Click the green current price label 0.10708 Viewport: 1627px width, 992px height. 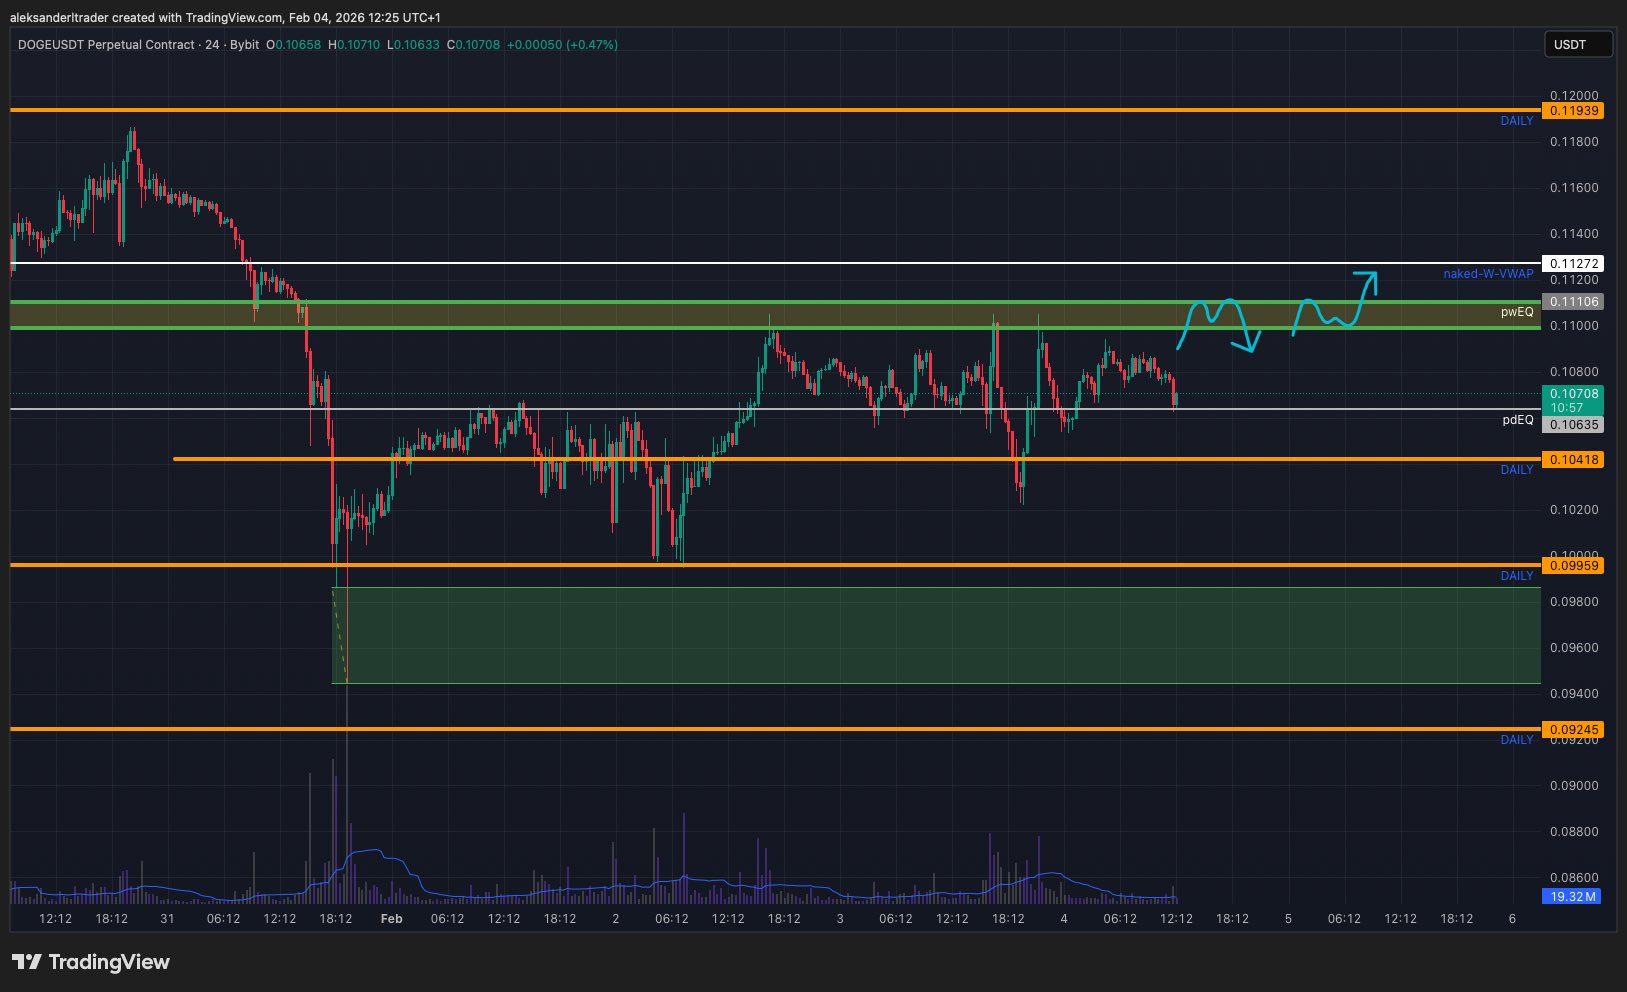pyautogui.click(x=1573, y=400)
